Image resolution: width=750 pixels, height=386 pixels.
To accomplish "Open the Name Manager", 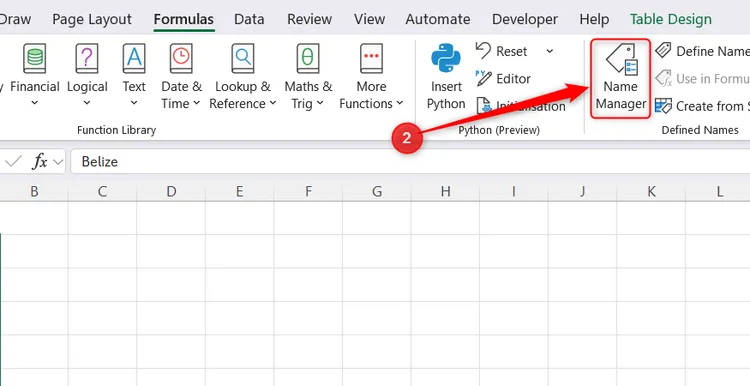I will (x=621, y=78).
